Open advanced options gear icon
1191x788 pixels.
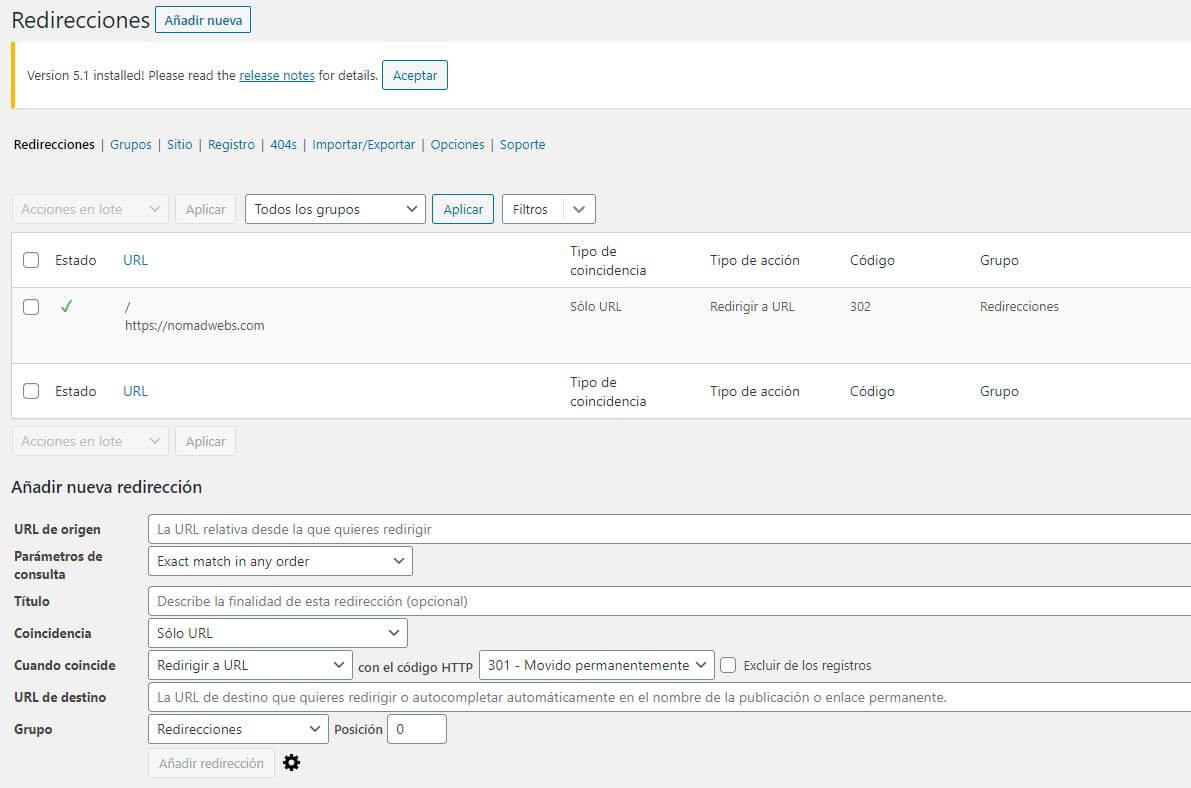(x=292, y=762)
